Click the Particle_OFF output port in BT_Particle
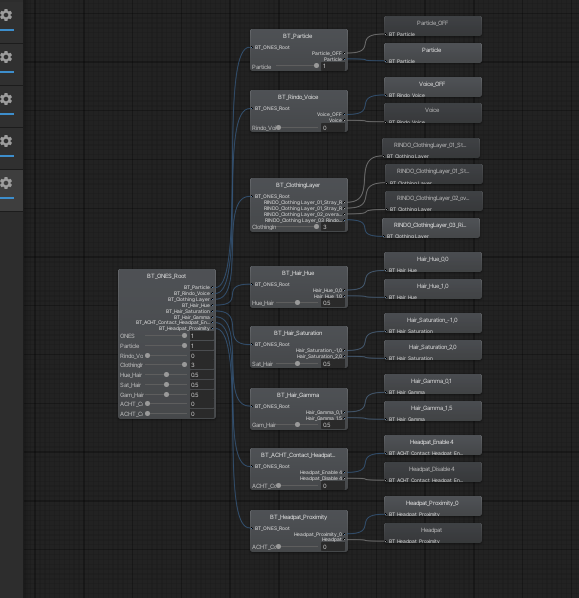 [x=344, y=53]
